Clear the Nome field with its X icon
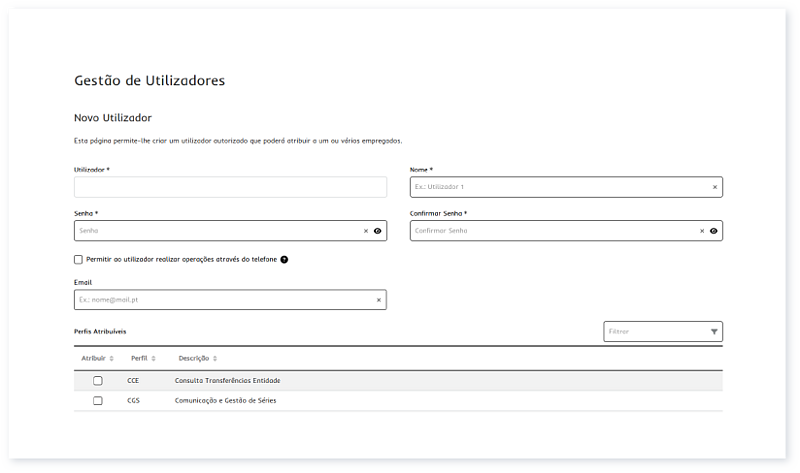This screenshot has height=473, width=800. 714,187
